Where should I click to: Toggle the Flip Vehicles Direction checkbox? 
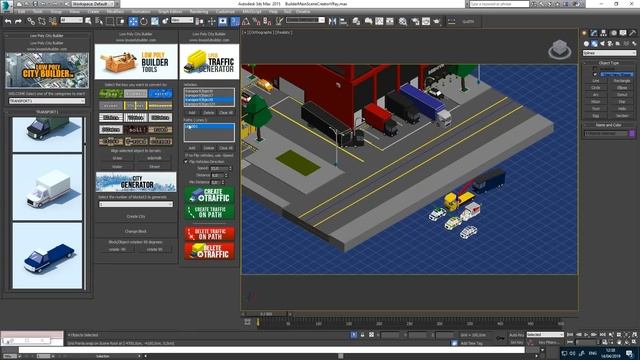click(x=186, y=162)
